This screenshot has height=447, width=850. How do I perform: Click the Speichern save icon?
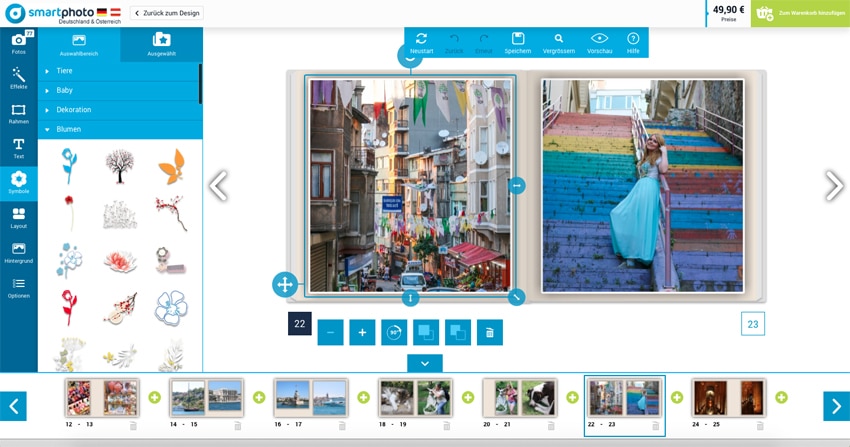518,43
